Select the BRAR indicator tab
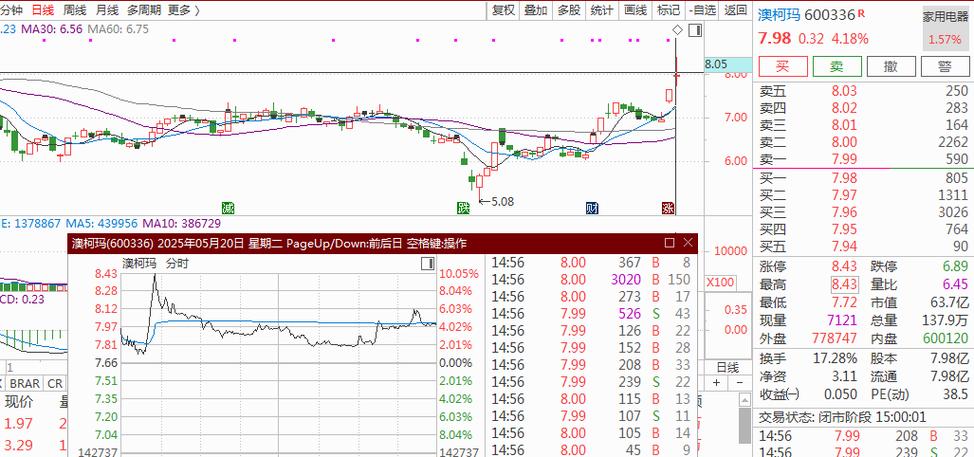The width and height of the screenshot is (974, 457). click(x=25, y=383)
